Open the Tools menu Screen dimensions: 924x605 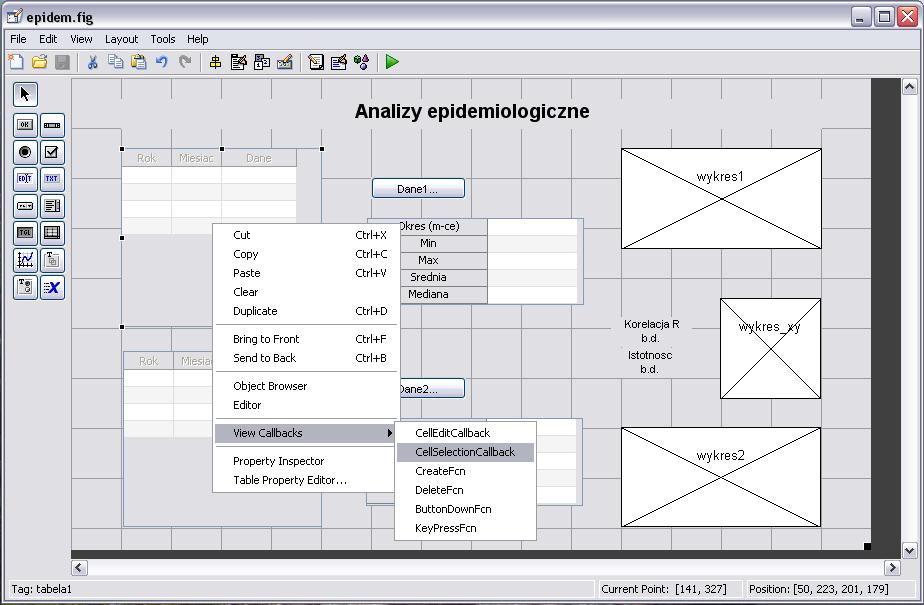tap(163, 39)
